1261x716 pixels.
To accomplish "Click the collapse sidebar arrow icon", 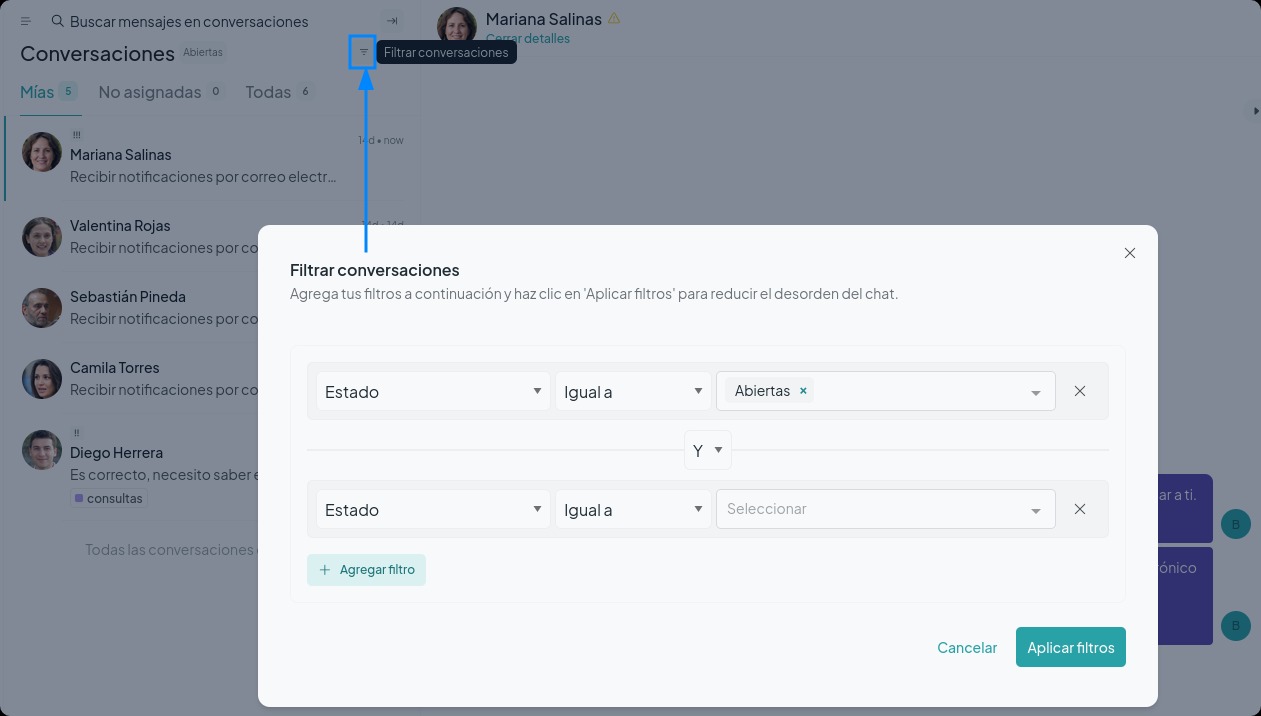I will coord(392,21).
